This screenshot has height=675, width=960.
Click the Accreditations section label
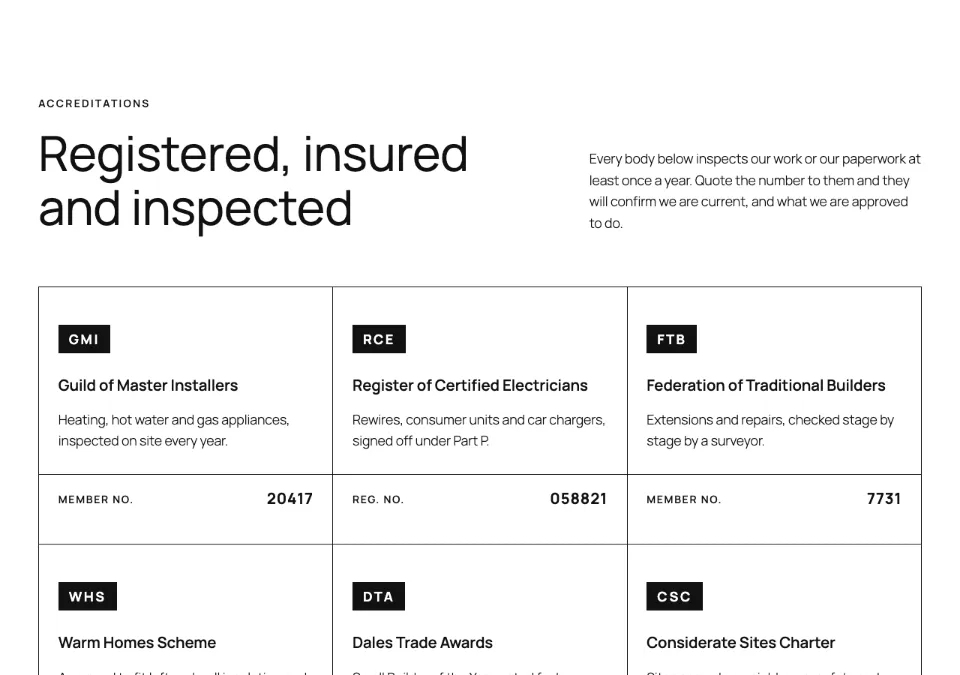point(94,104)
